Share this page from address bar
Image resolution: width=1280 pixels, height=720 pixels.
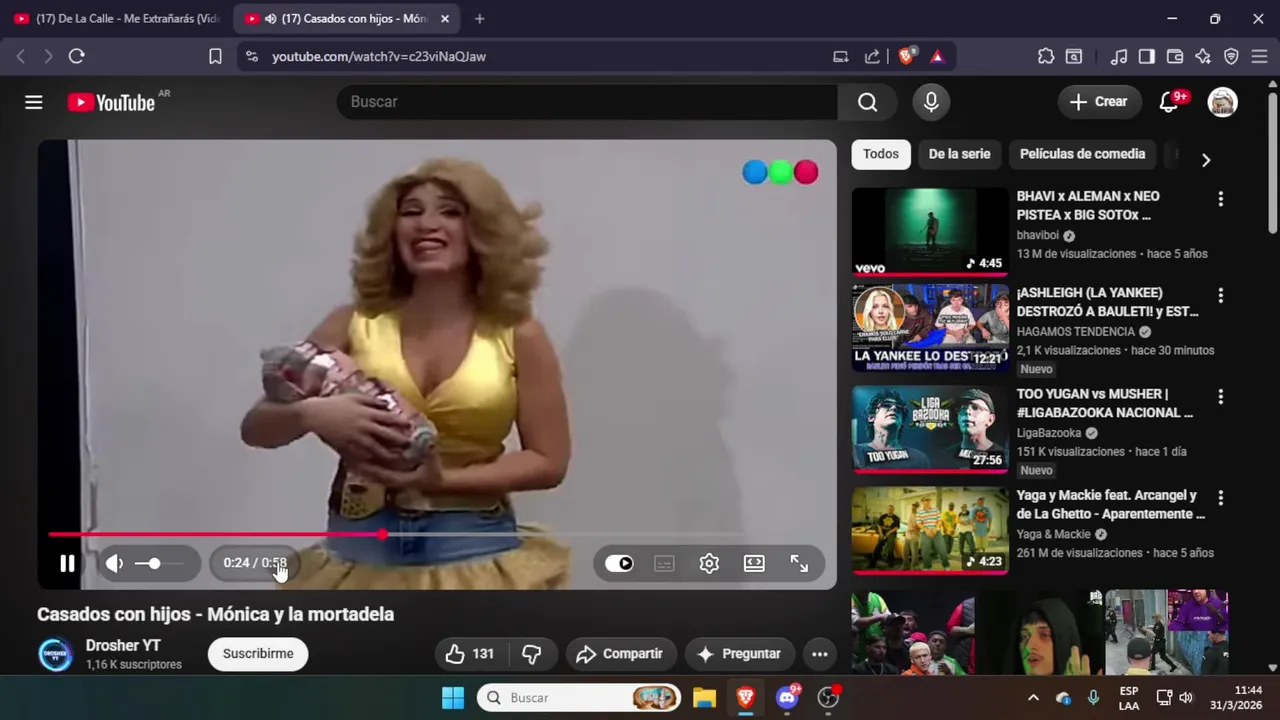pos(872,56)
